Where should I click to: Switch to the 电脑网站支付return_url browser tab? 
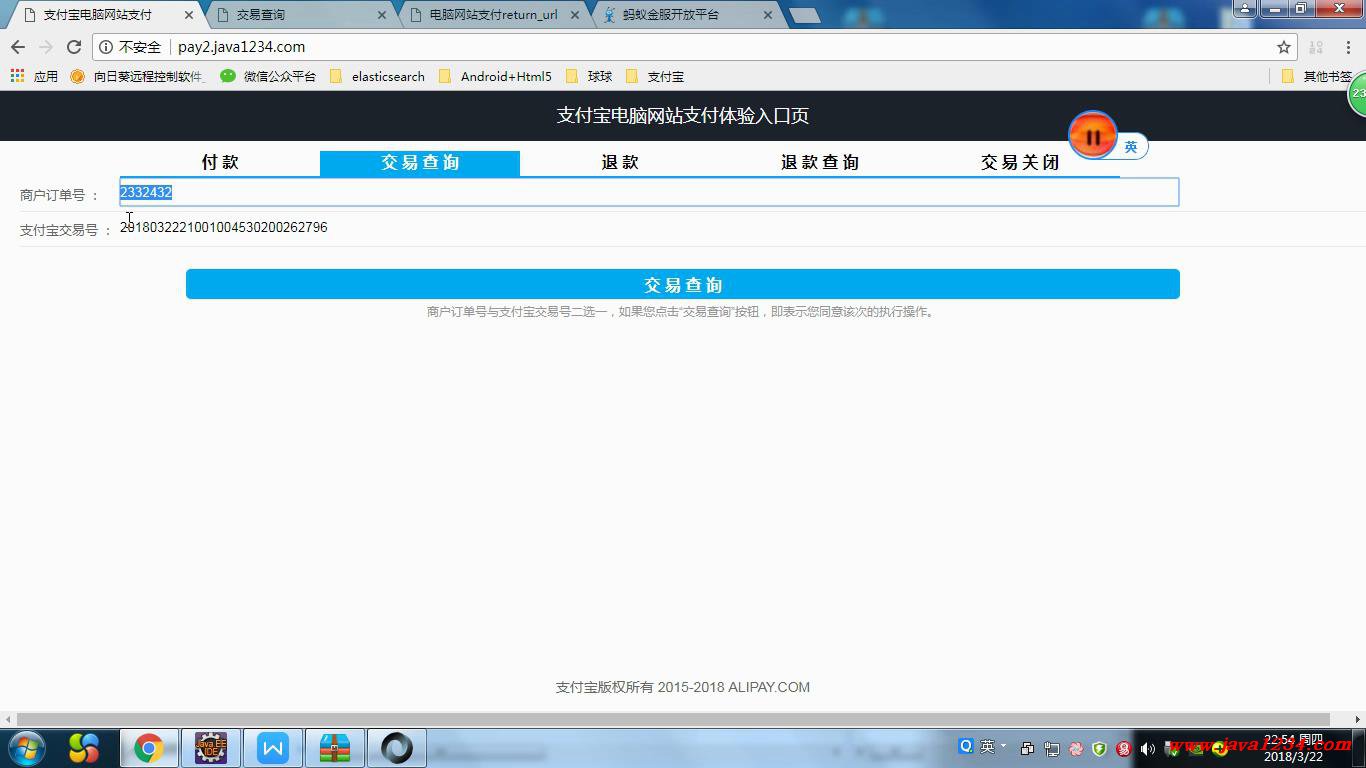pyautogui.click(x=493, y=15)
